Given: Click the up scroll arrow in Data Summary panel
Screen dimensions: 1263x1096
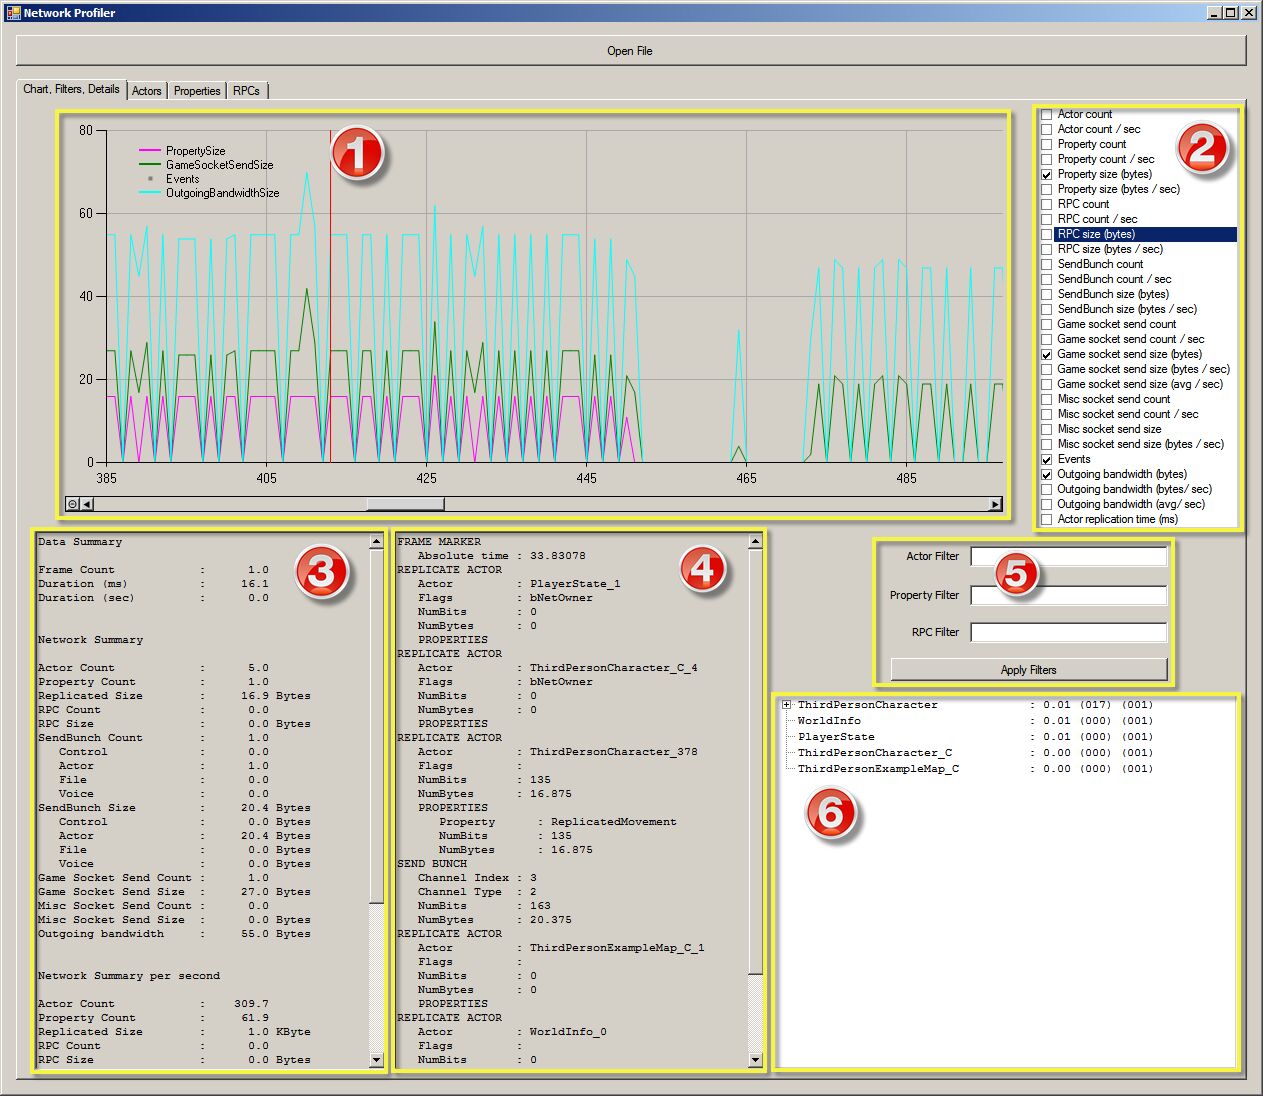Looking at the screenshot, I should point(377,541).
